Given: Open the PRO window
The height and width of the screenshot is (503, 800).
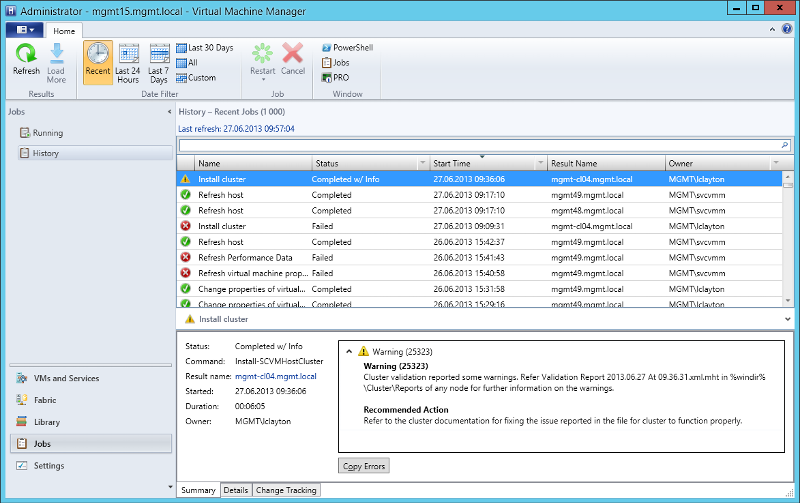Looking at the screenshot, I should pyautogui.click(x=335, y=78).
